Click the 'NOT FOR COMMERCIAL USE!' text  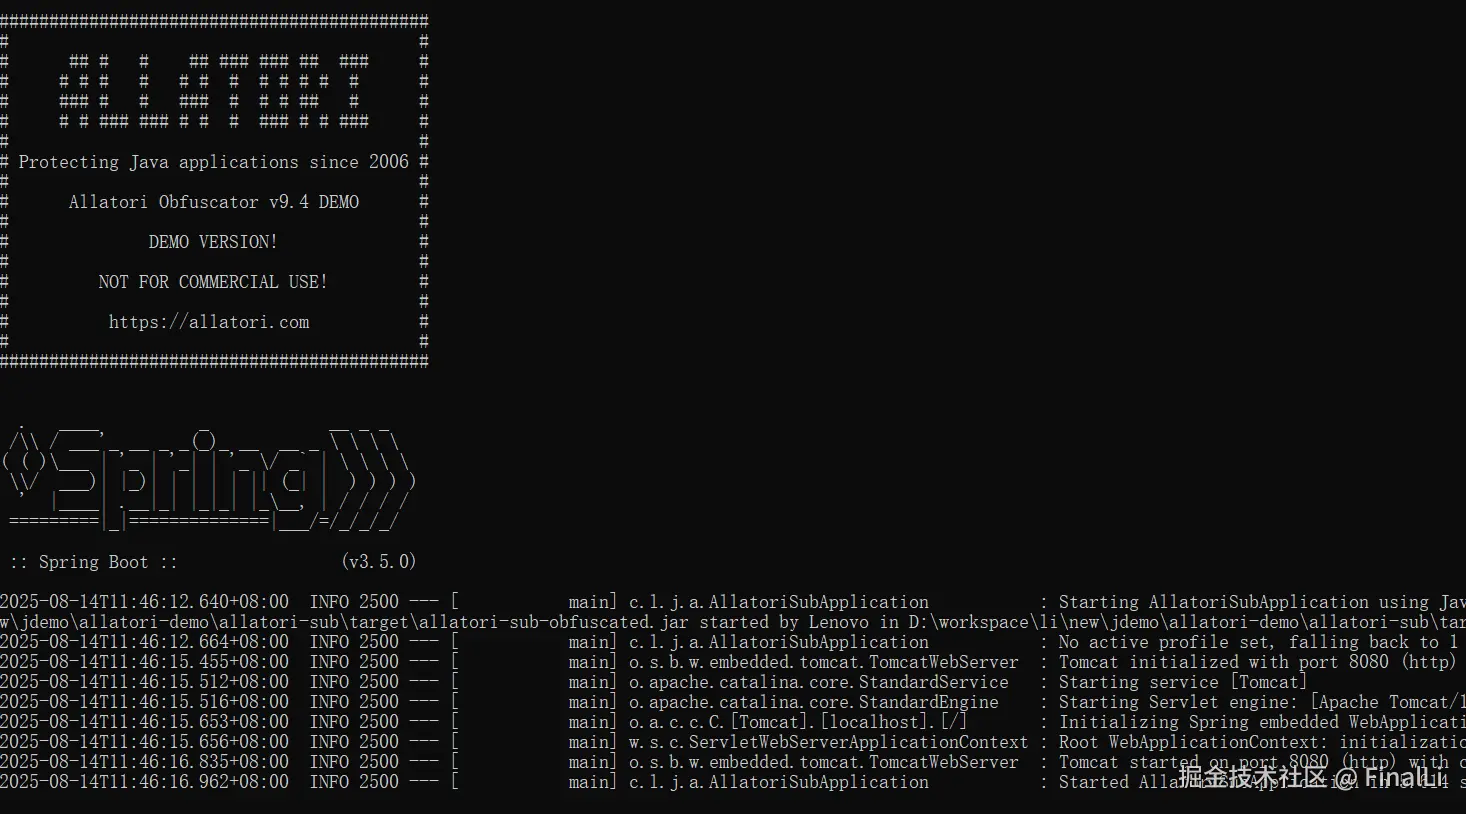coord(213,282)
